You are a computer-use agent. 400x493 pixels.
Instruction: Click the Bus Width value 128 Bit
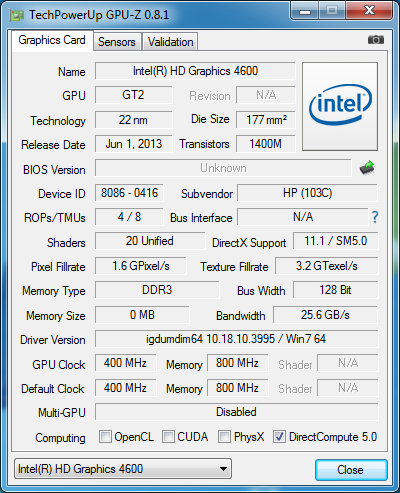click(336, 290)
